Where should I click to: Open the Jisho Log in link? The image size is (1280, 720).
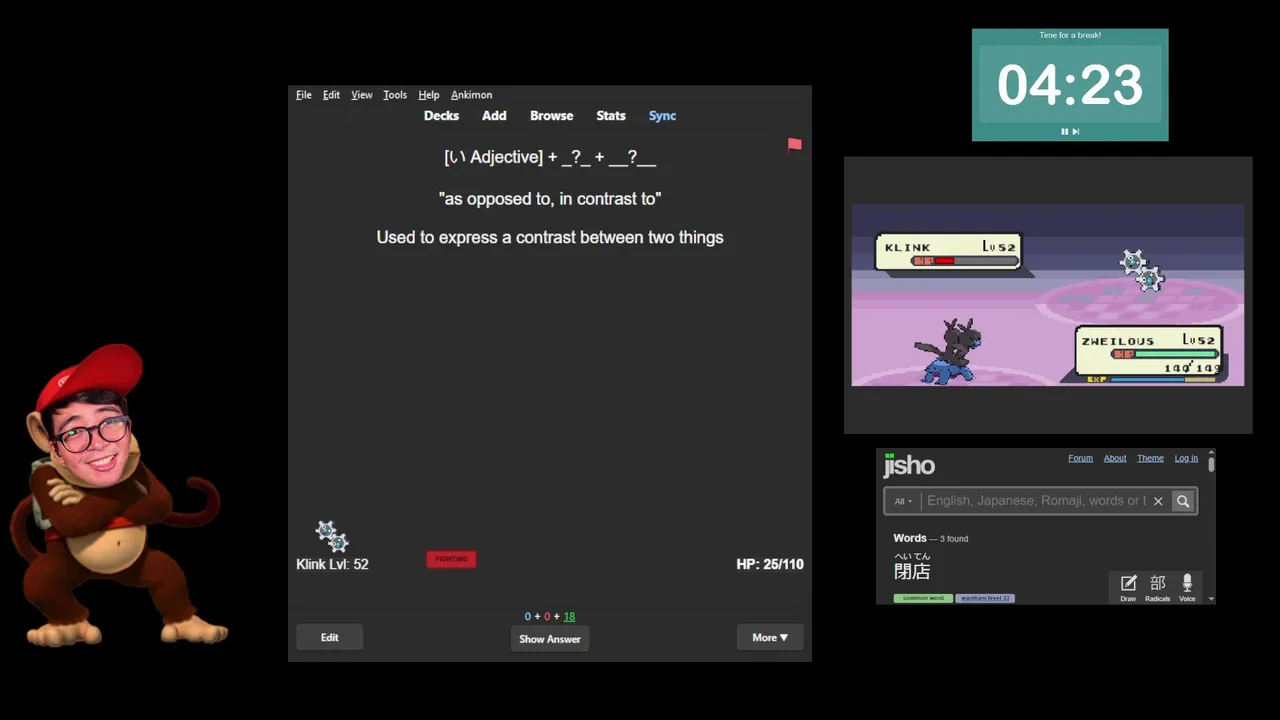click(1186, 458)
